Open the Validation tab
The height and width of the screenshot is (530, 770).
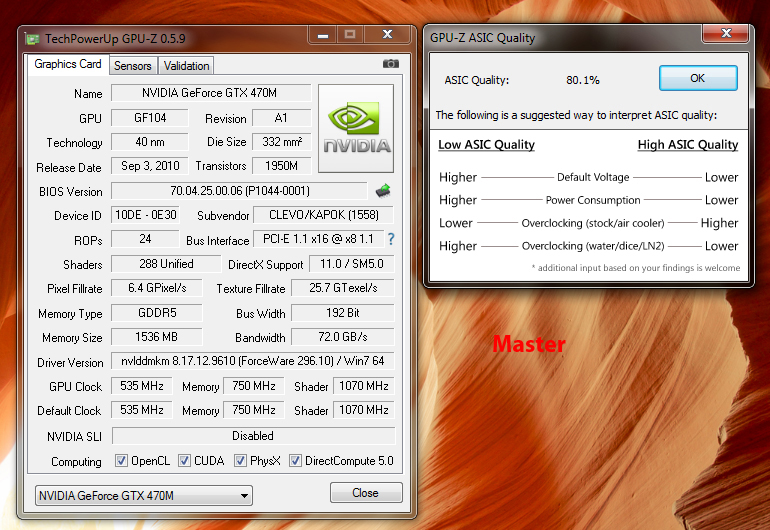point(187,66)
